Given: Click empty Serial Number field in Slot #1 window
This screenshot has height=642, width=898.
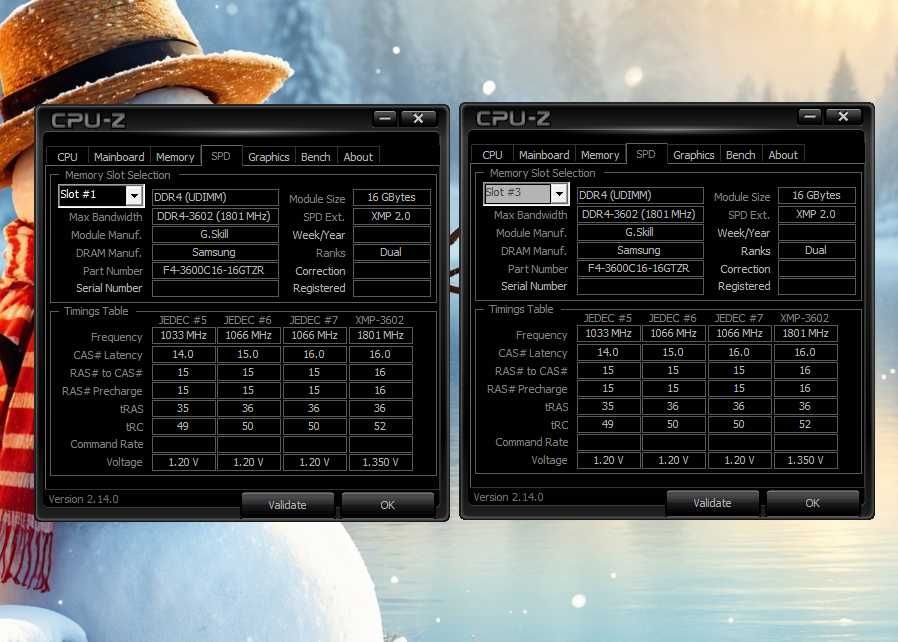Looking at the screenshot, I should [x=215, y=288].
